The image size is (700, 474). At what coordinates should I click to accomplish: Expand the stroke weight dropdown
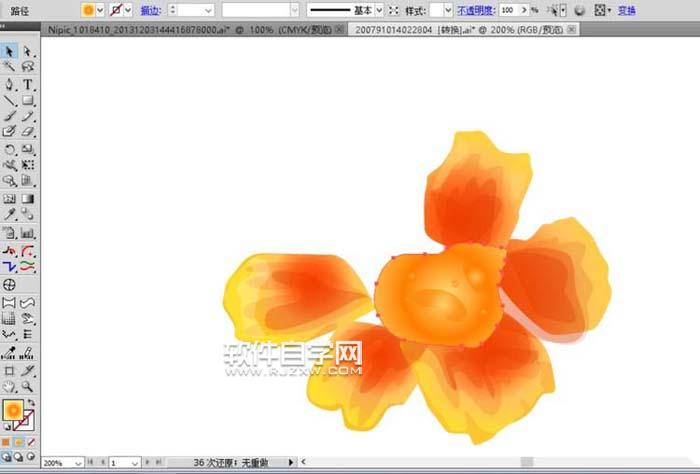coord(209,10)
